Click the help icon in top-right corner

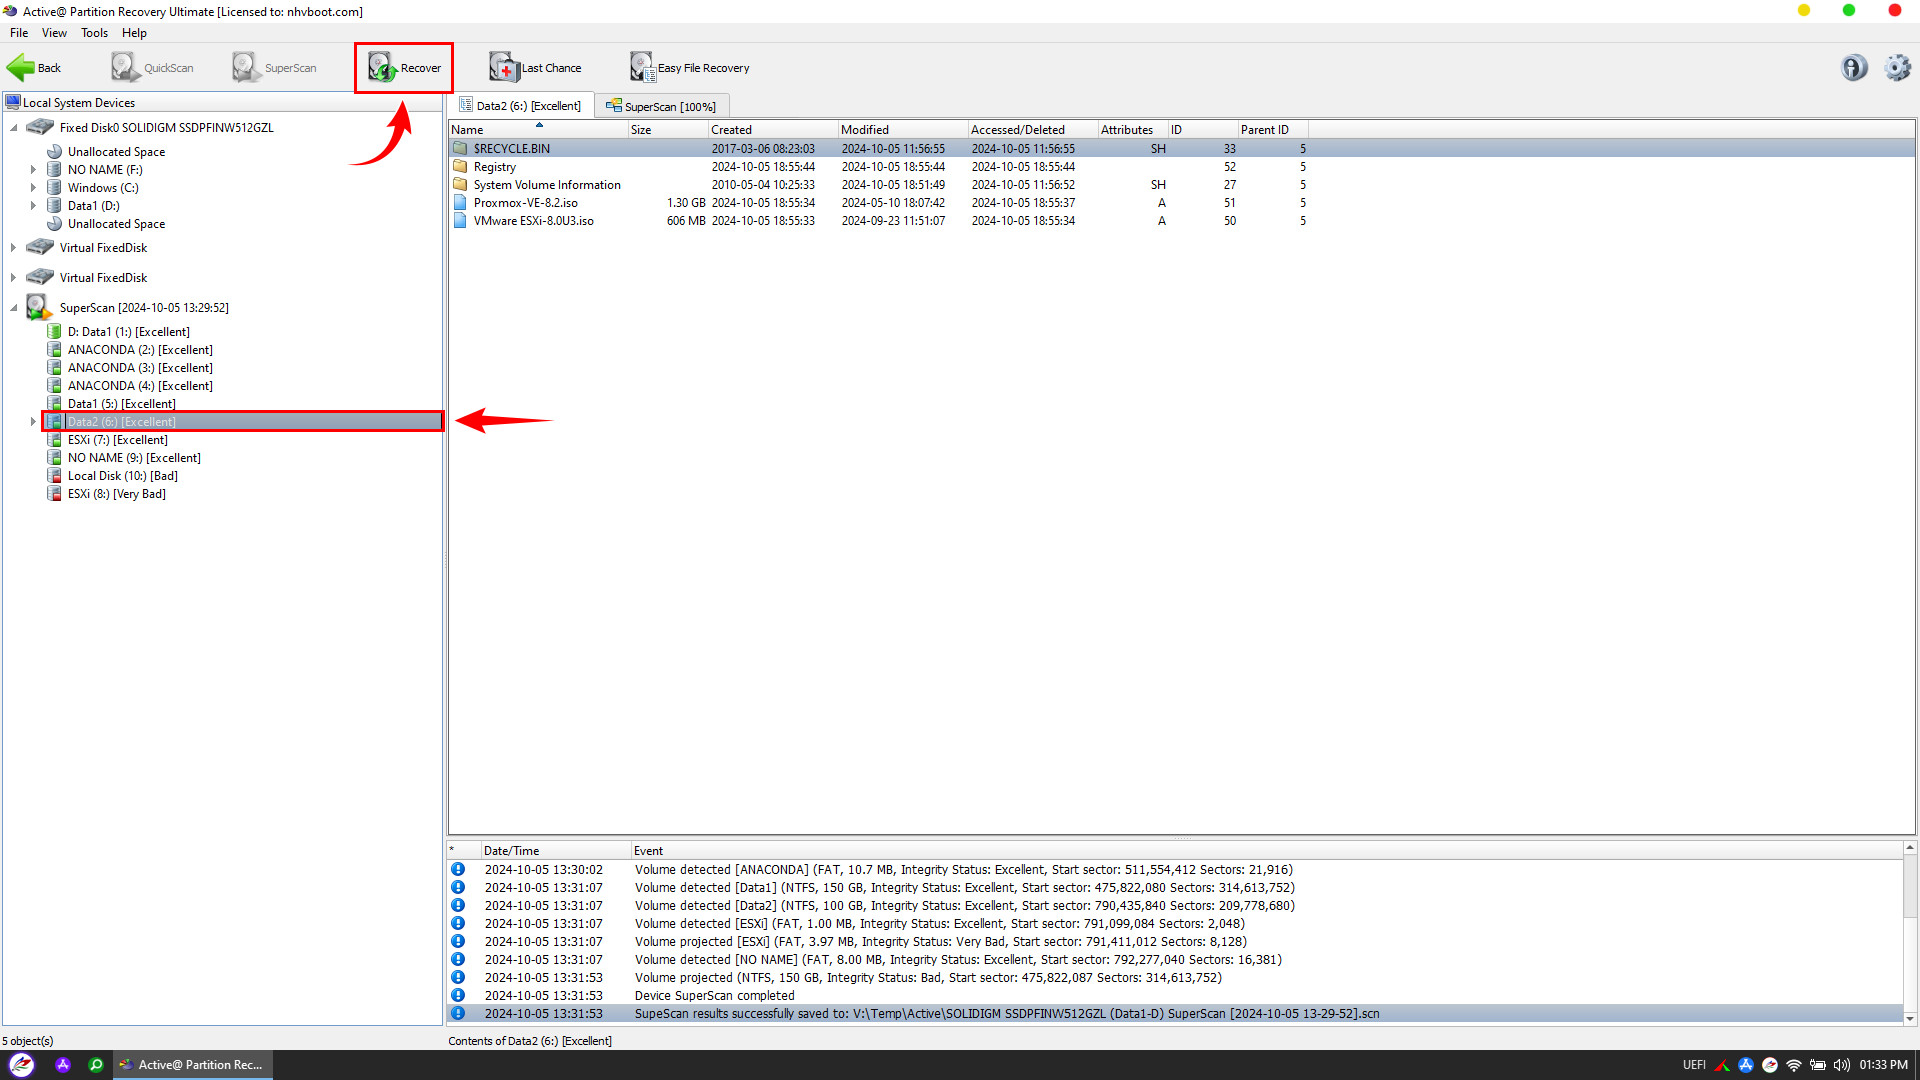click(1854, 67)
